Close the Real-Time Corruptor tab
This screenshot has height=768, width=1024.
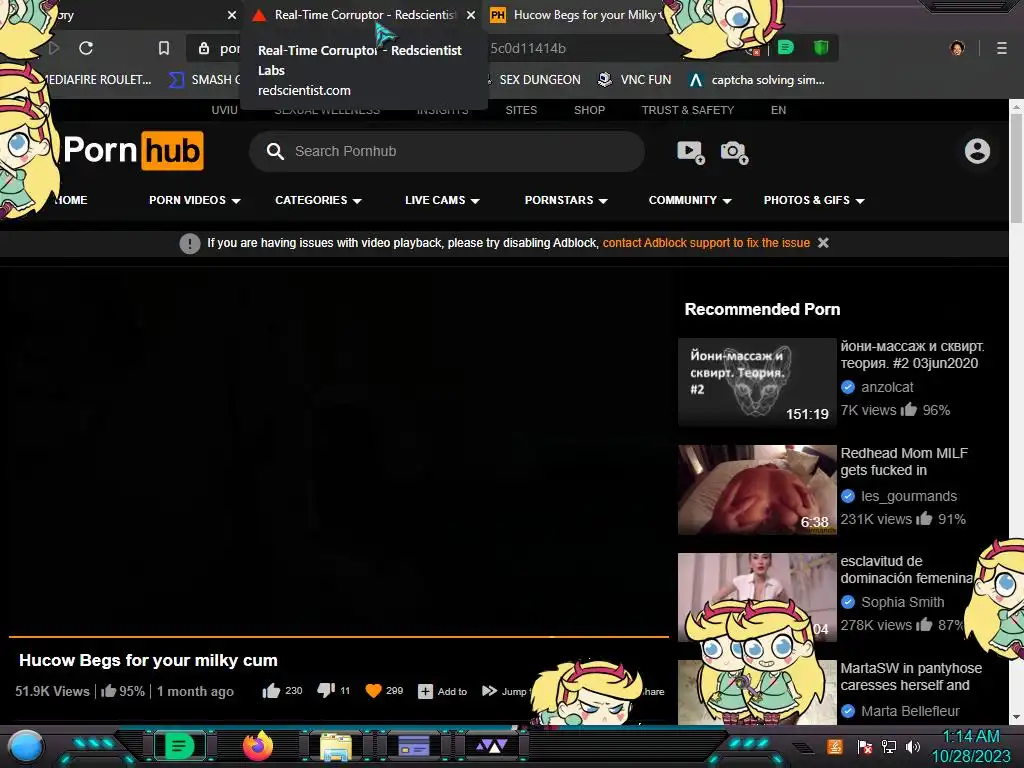(471, 15)
